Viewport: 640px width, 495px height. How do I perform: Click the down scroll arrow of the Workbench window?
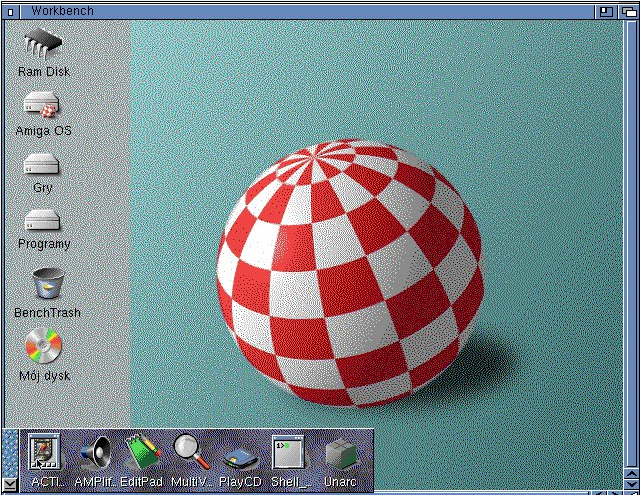(x=632, y=484)
